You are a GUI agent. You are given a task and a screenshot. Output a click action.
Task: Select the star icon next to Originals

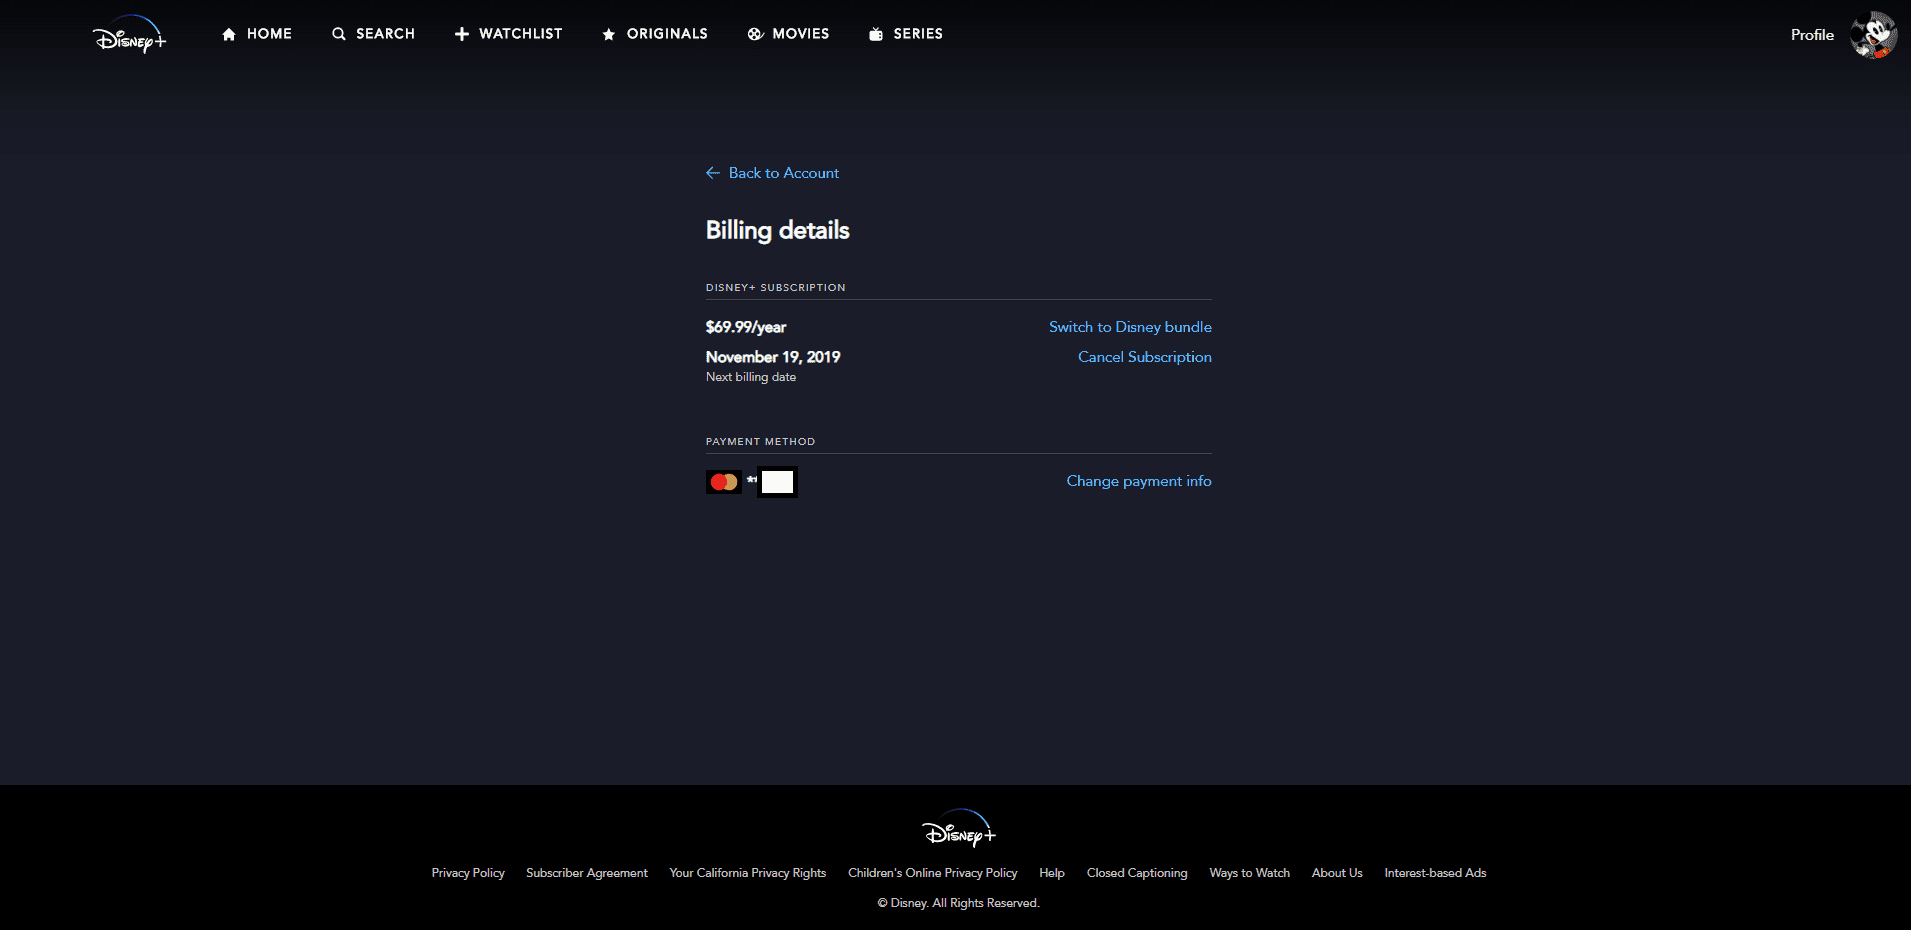(608, 34)
